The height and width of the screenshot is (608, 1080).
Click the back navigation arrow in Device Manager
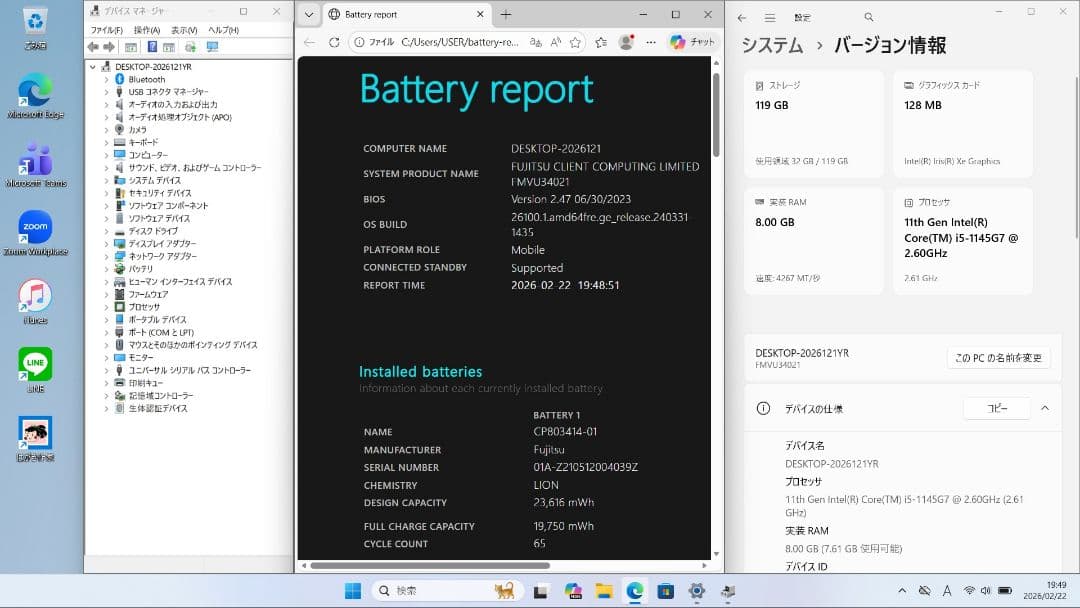coord(92,46)
